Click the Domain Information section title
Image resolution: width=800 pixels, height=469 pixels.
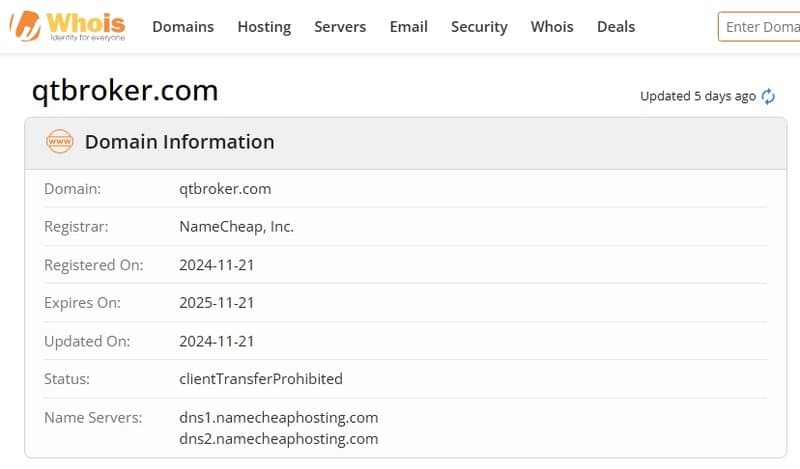180,142
